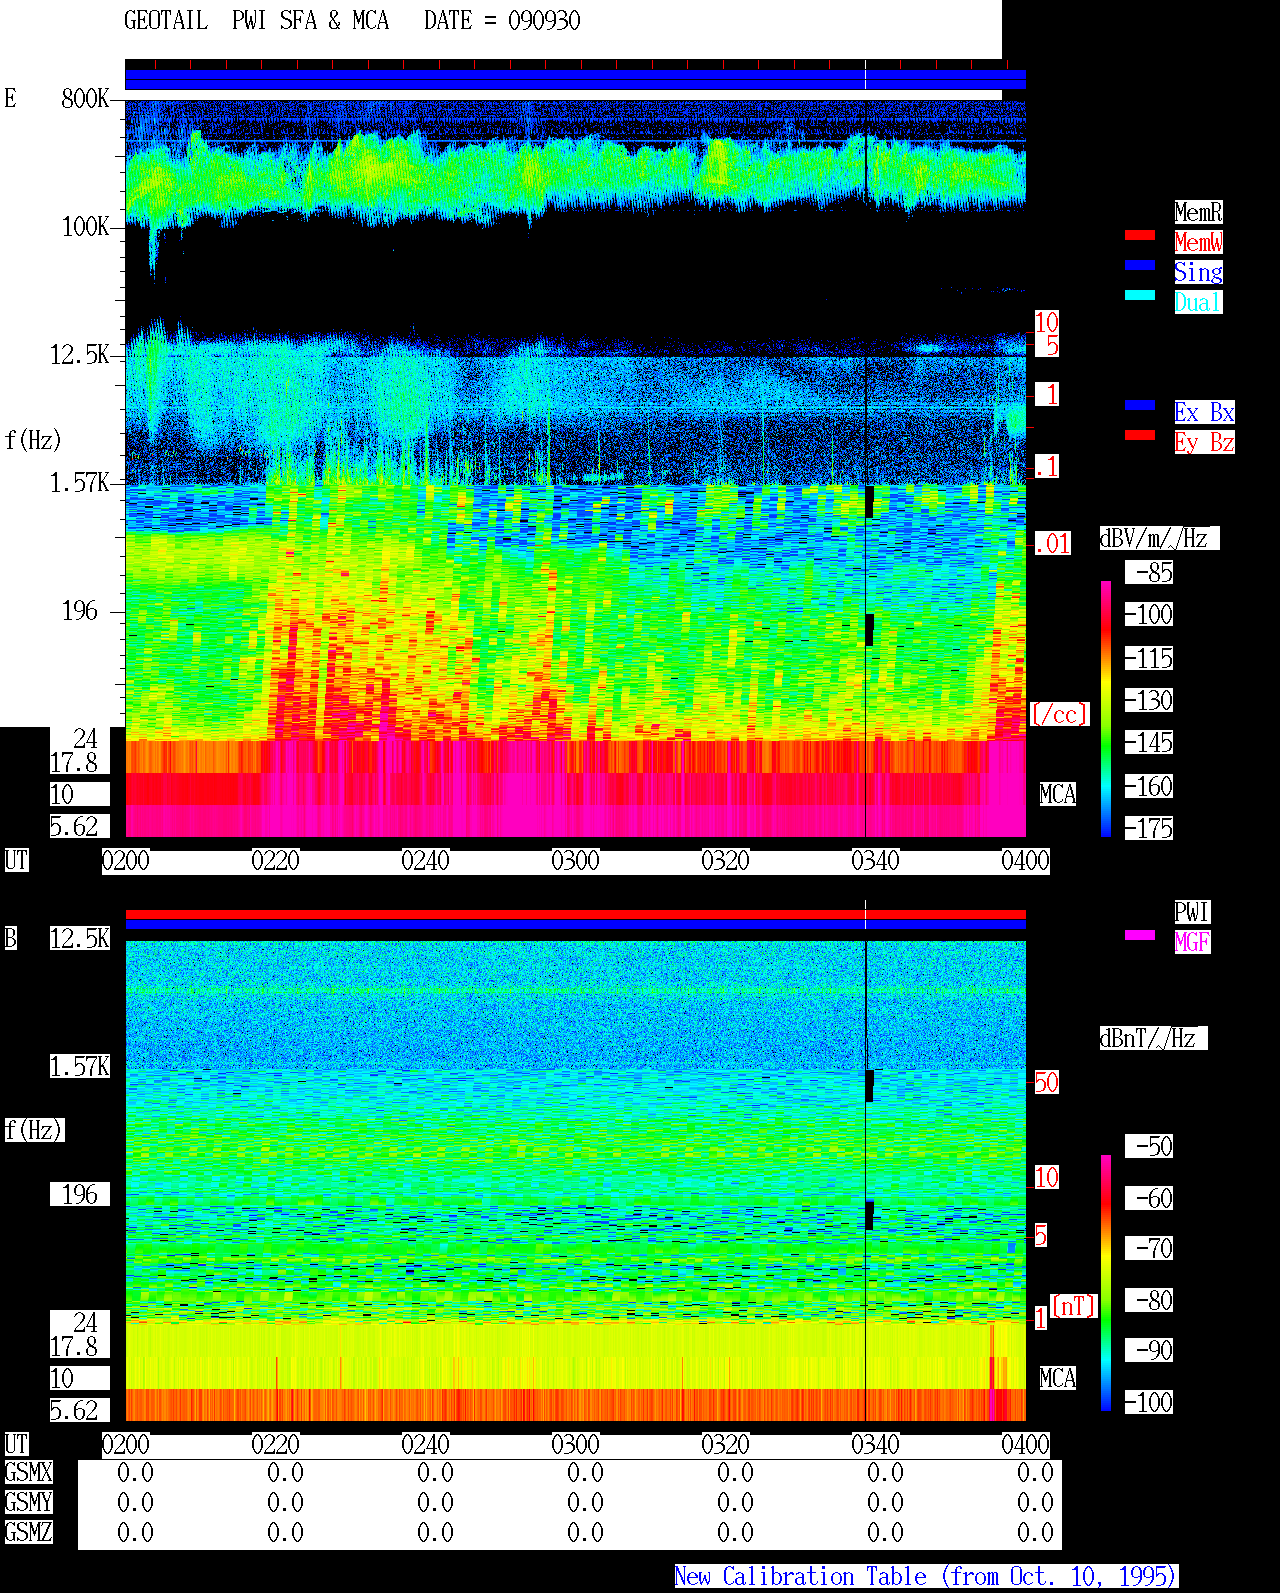Image resolution: width=1280 pixels, height=1593 pixels.
Task: Click the B panel's 196 frequency label
Action: point(80,1194)
